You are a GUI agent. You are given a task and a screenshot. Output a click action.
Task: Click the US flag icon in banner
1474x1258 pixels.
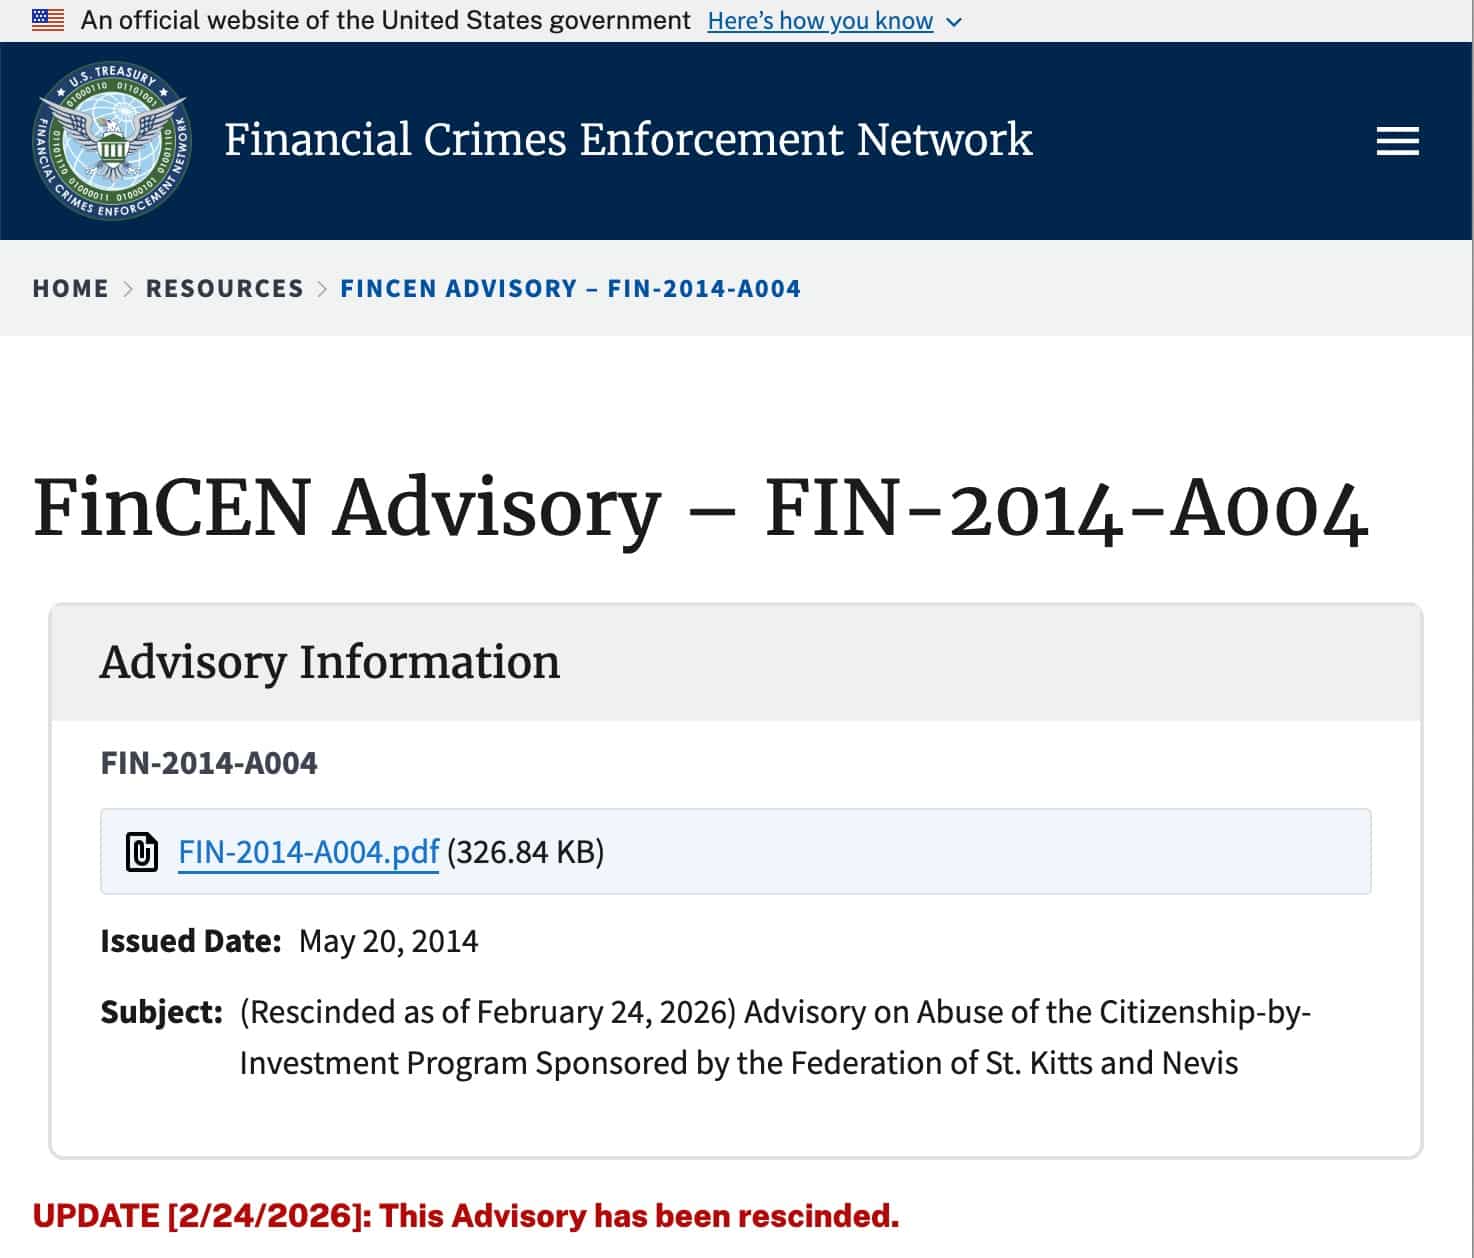(48, 20)
